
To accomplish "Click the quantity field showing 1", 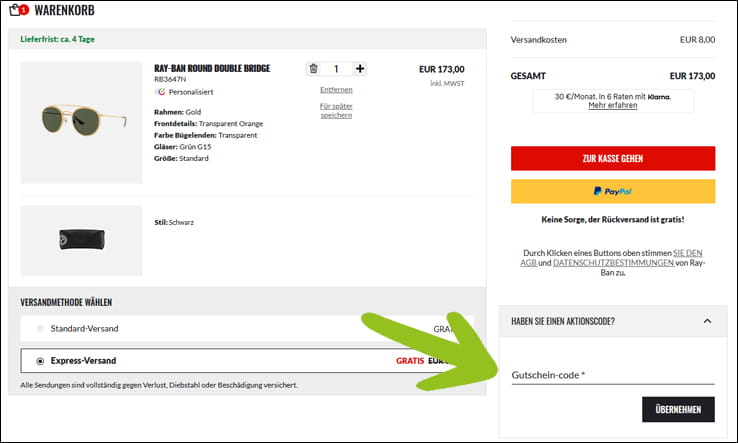I will coord(336,69).
